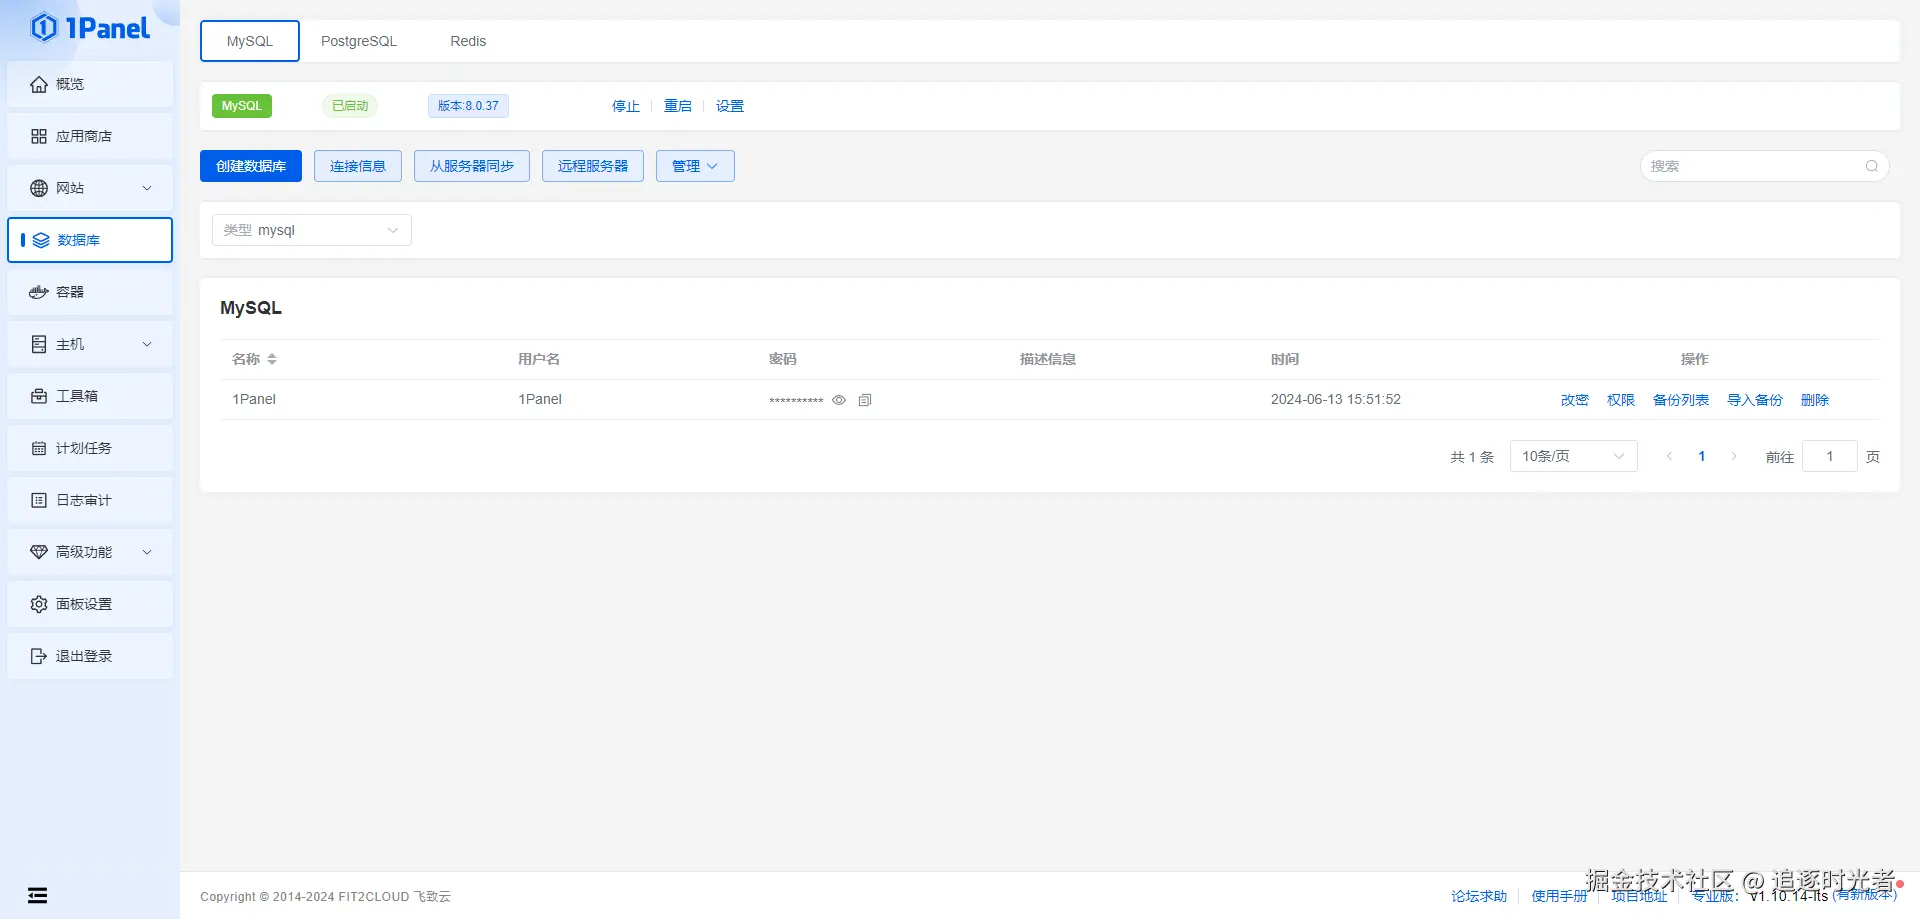This screenshot has height=919, width=1920.
Task: Click the 远程服务器 button
Action: coord(593,166)
